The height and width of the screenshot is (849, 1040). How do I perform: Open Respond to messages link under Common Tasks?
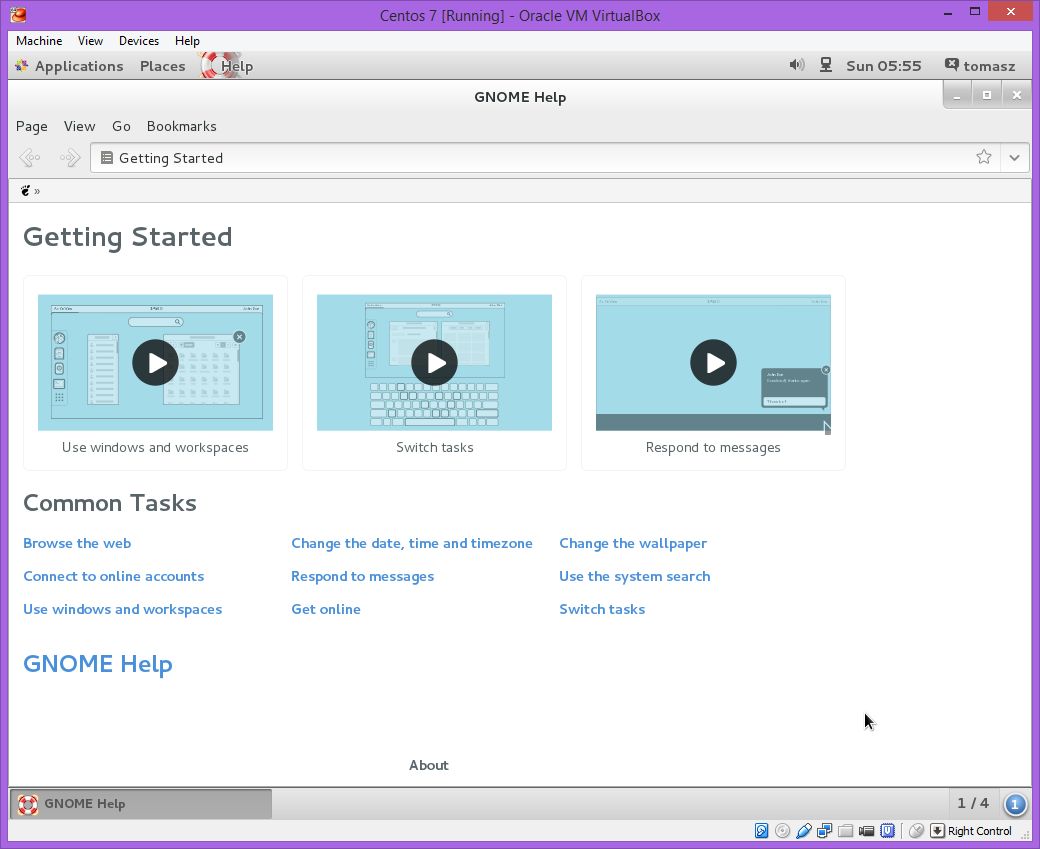362,576
